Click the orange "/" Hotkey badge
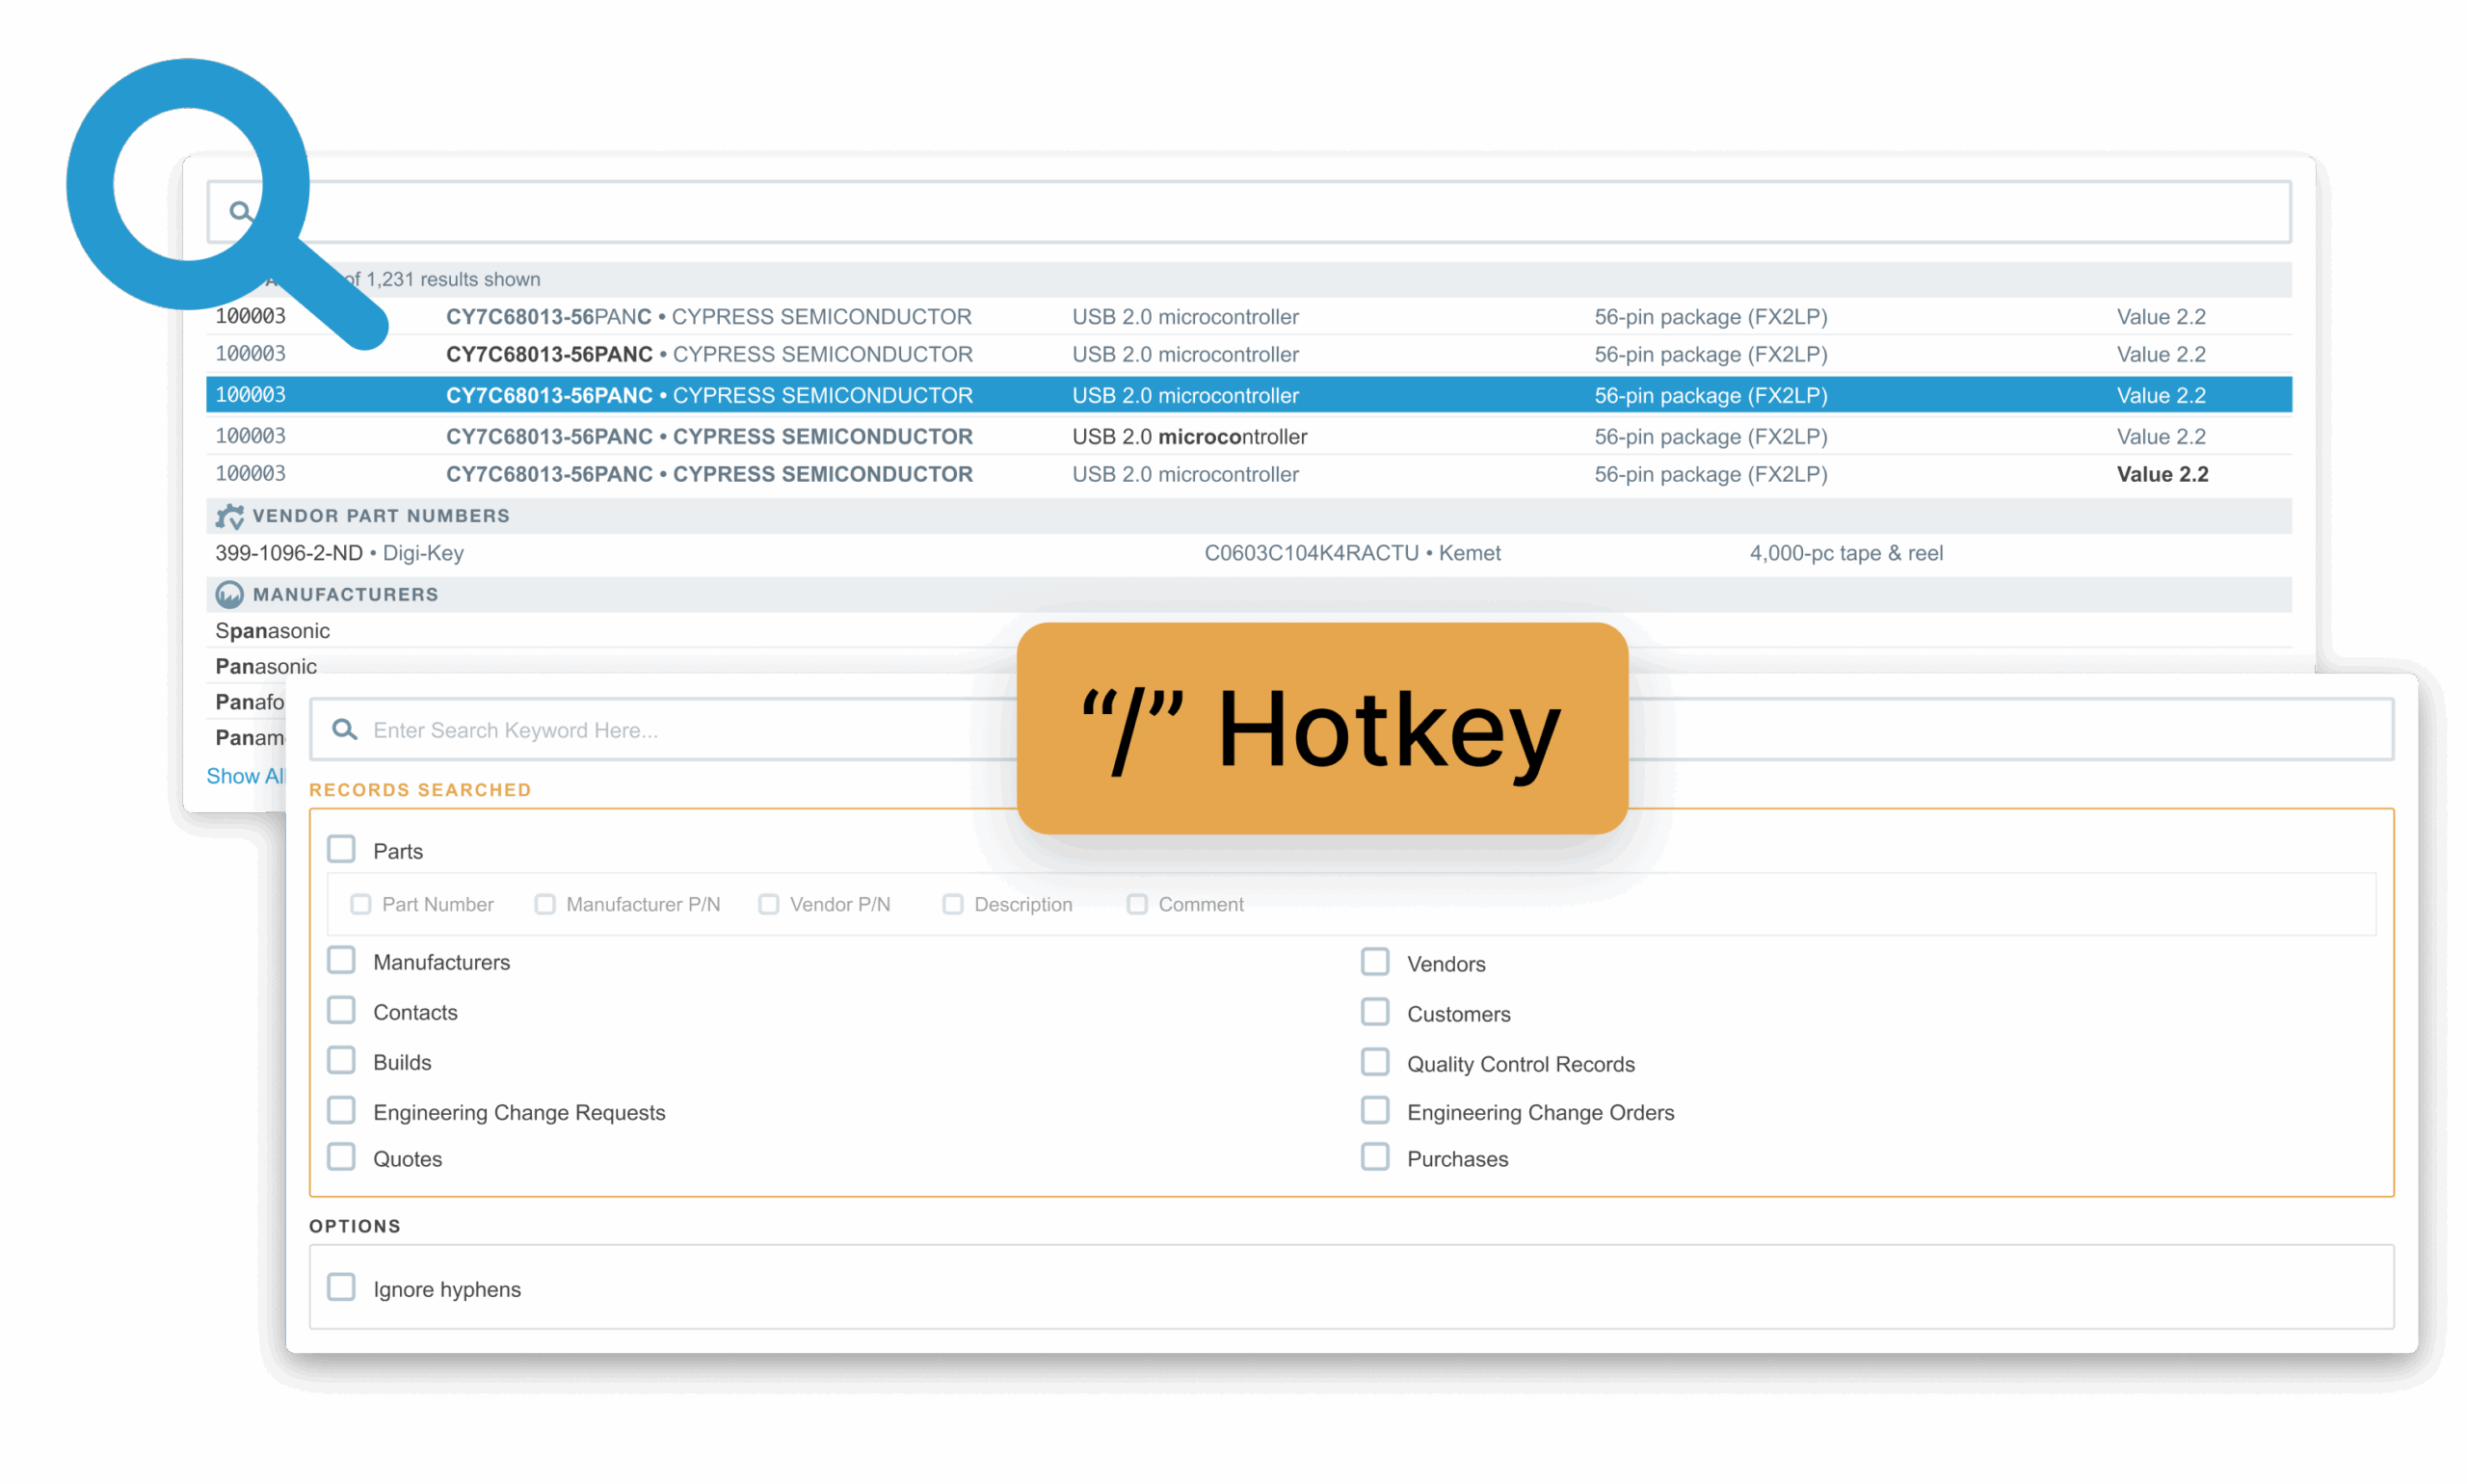Viewport: 2467px width, 1484px height. tap(1321, 729)
